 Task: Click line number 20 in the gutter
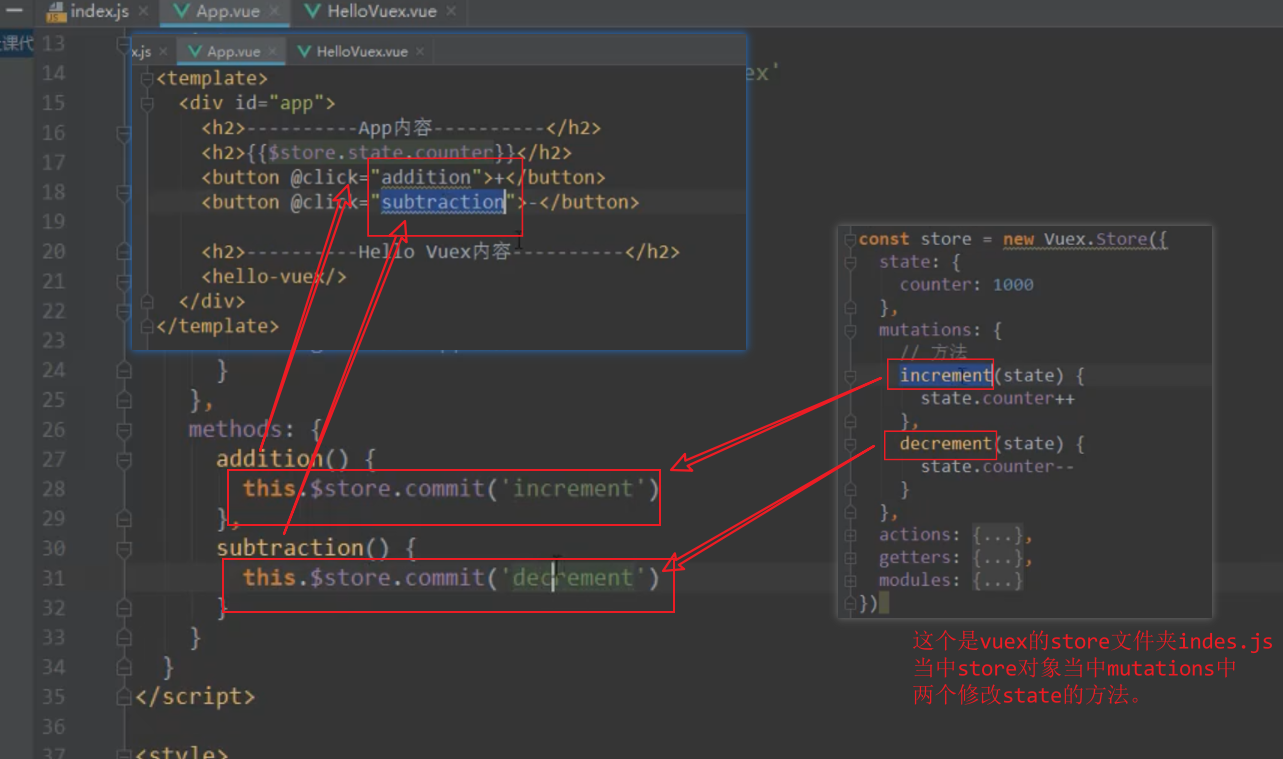point(53,251)
